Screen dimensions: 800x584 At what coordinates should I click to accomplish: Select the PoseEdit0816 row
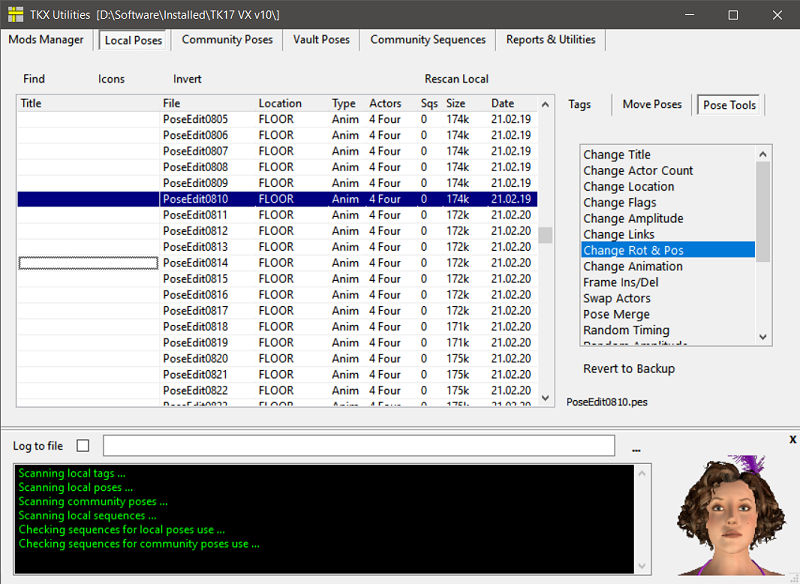[x=277, y=295]
